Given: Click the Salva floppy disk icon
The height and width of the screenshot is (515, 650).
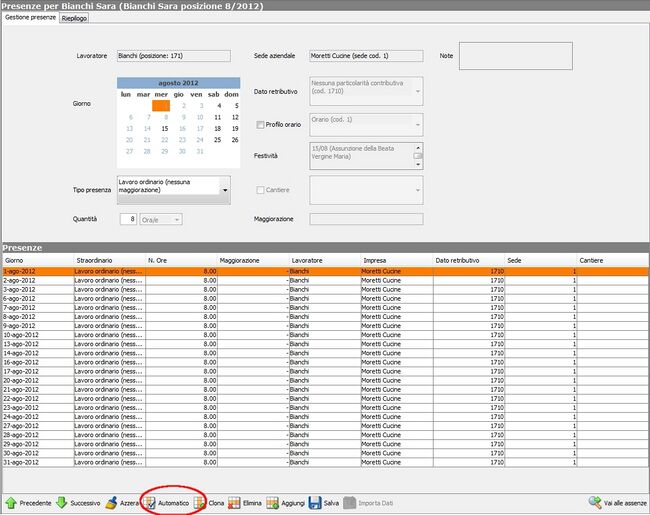Looking at the screenshot, I should click(314, 503).
